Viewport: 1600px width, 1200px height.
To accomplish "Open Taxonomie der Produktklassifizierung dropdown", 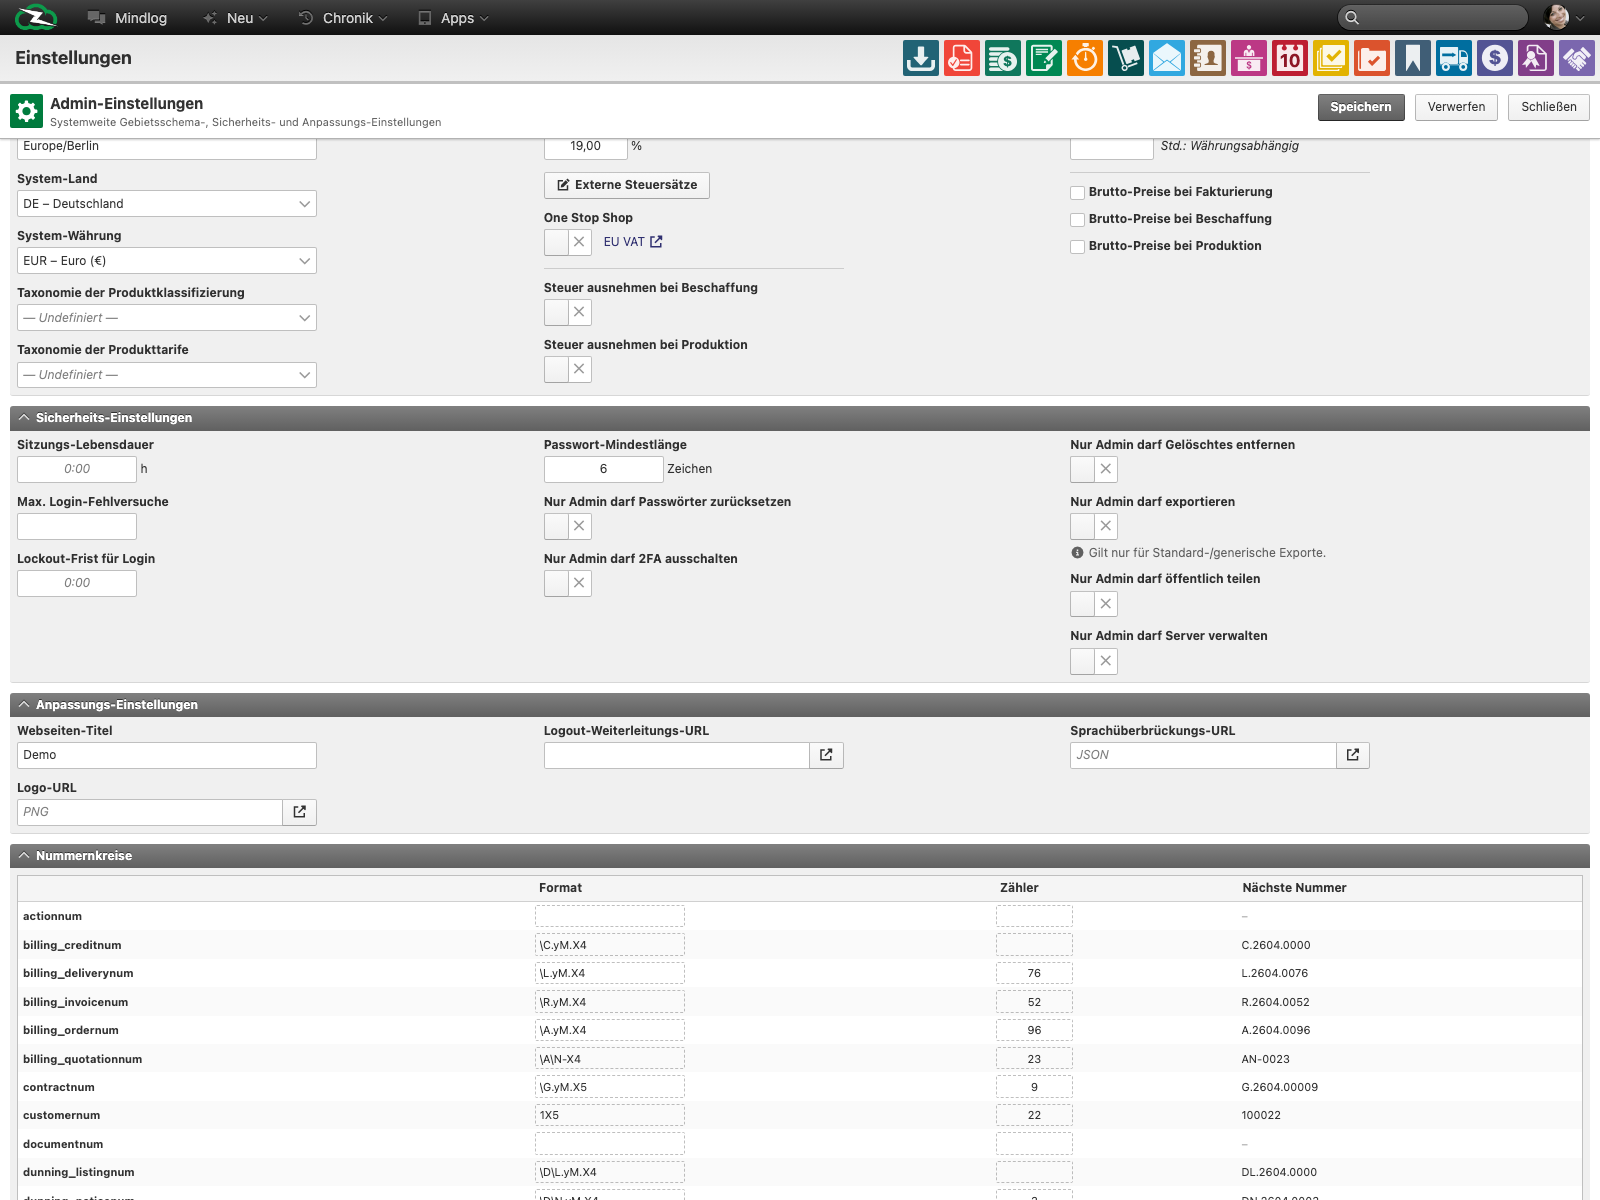I will coord(167,318).
